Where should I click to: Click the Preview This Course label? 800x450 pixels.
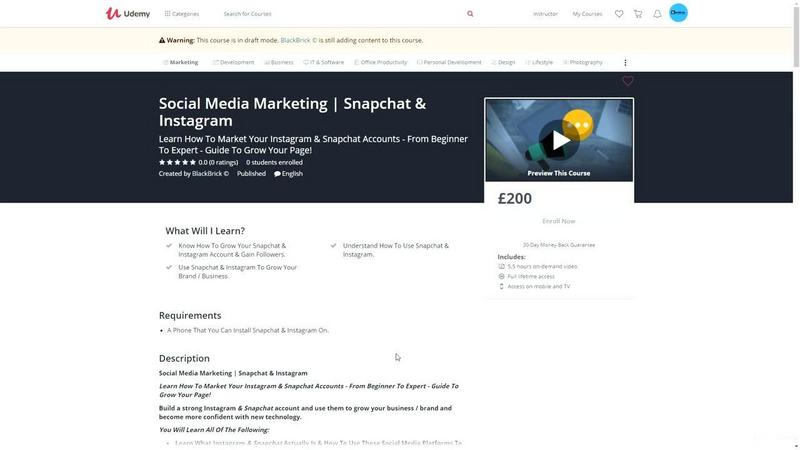tap(559, 173)
